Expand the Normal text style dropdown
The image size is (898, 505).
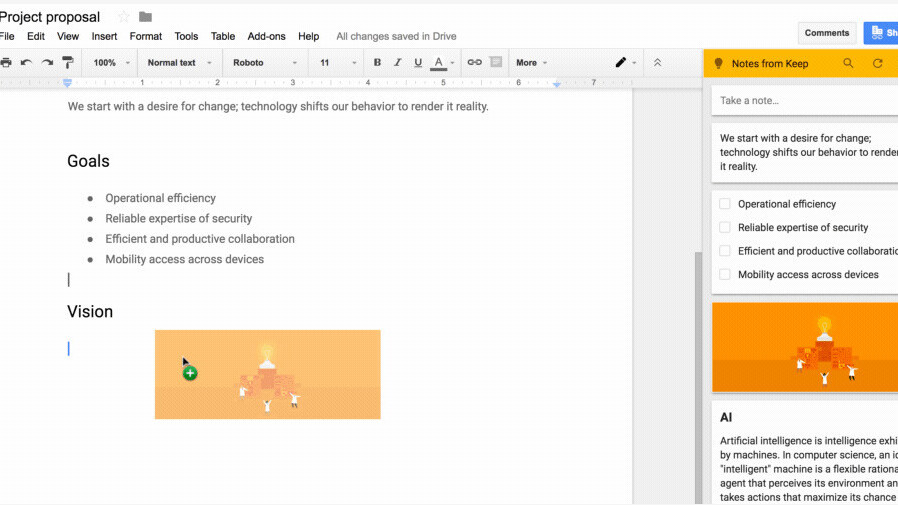[180, 62]
